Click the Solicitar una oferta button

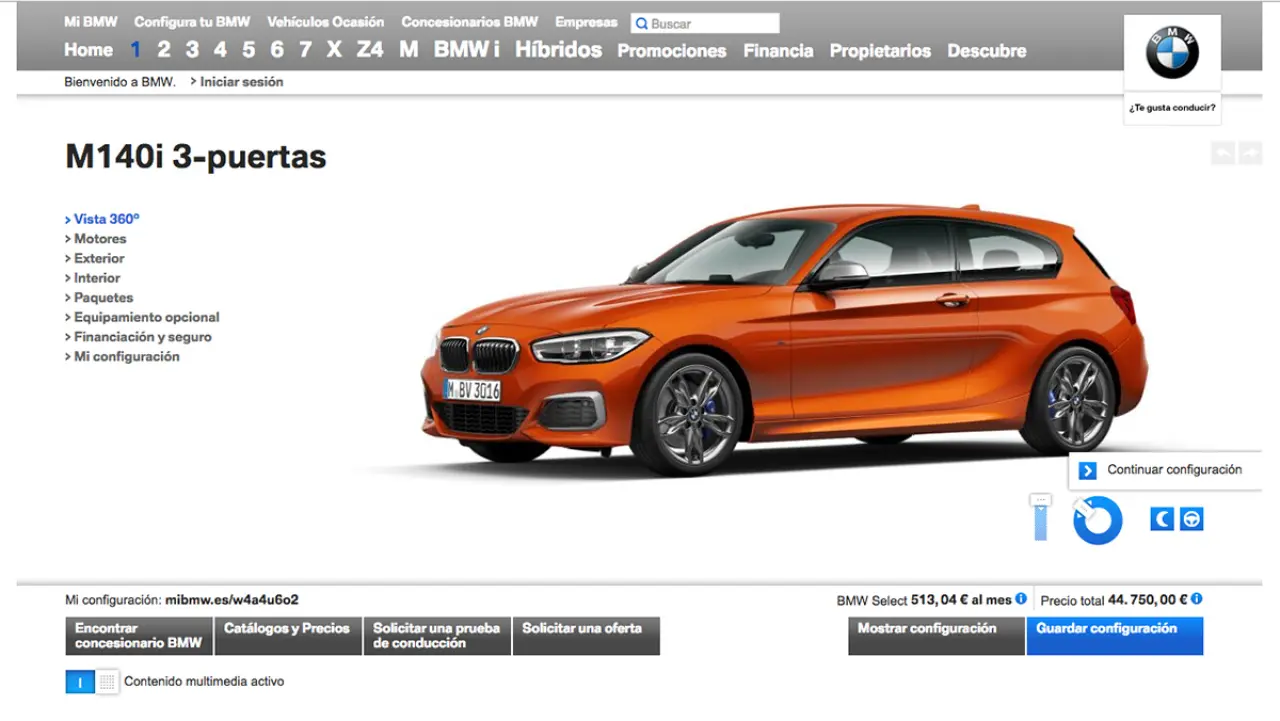pyautogui.click(x=585, y=635)
